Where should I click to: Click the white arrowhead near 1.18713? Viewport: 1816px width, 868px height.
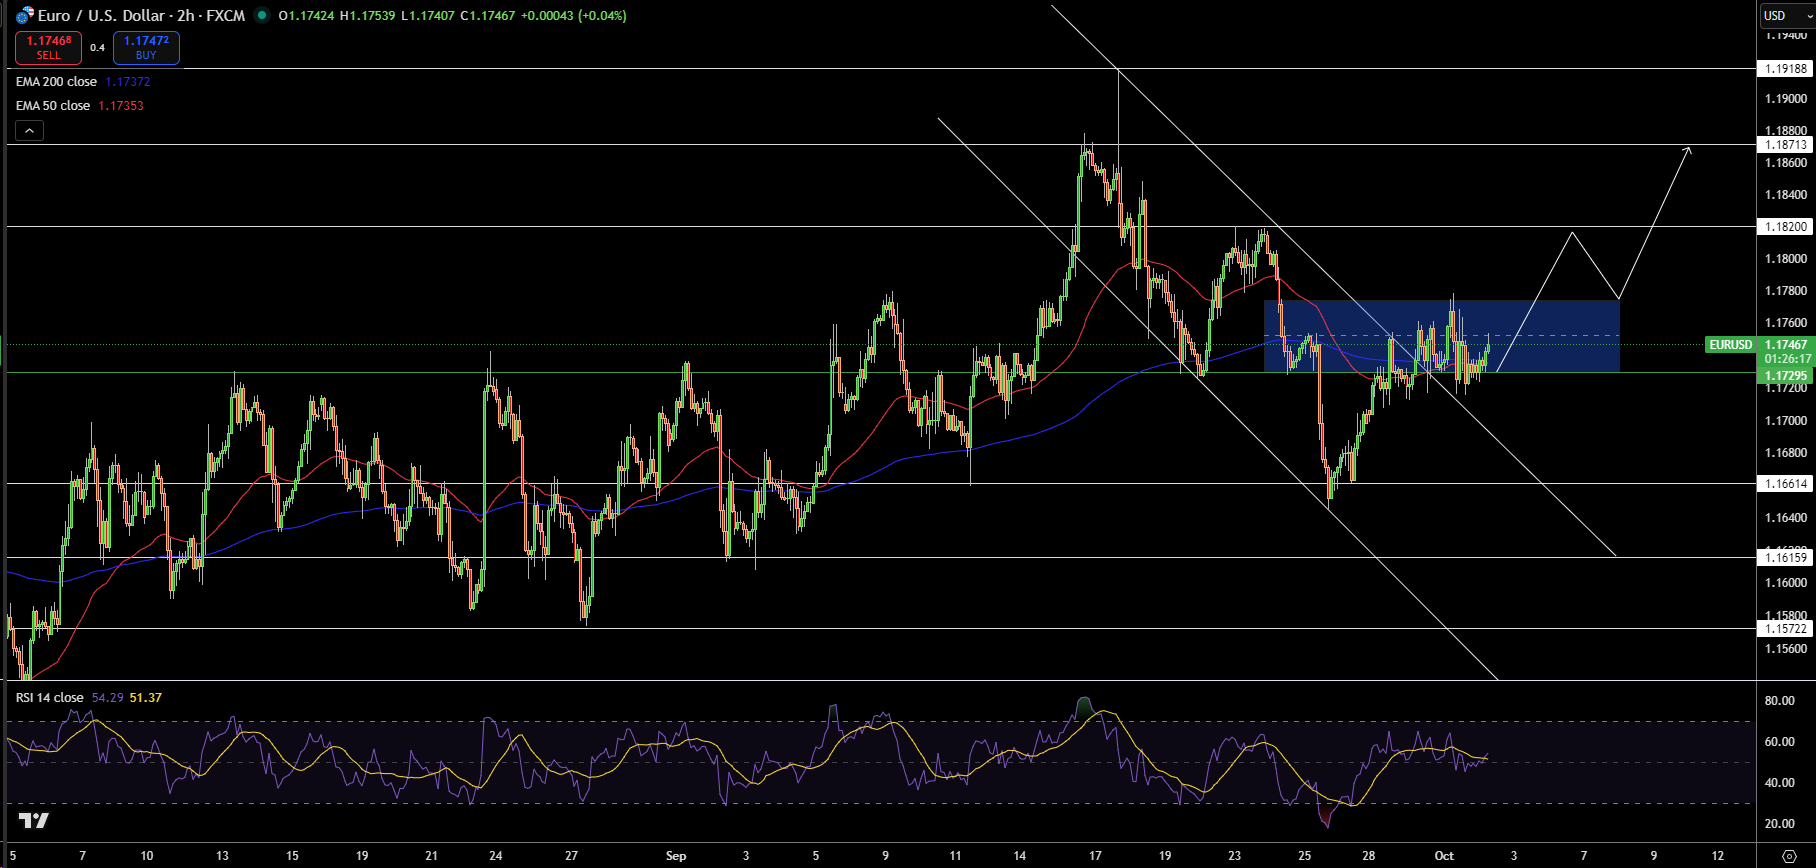(1687, 151)
